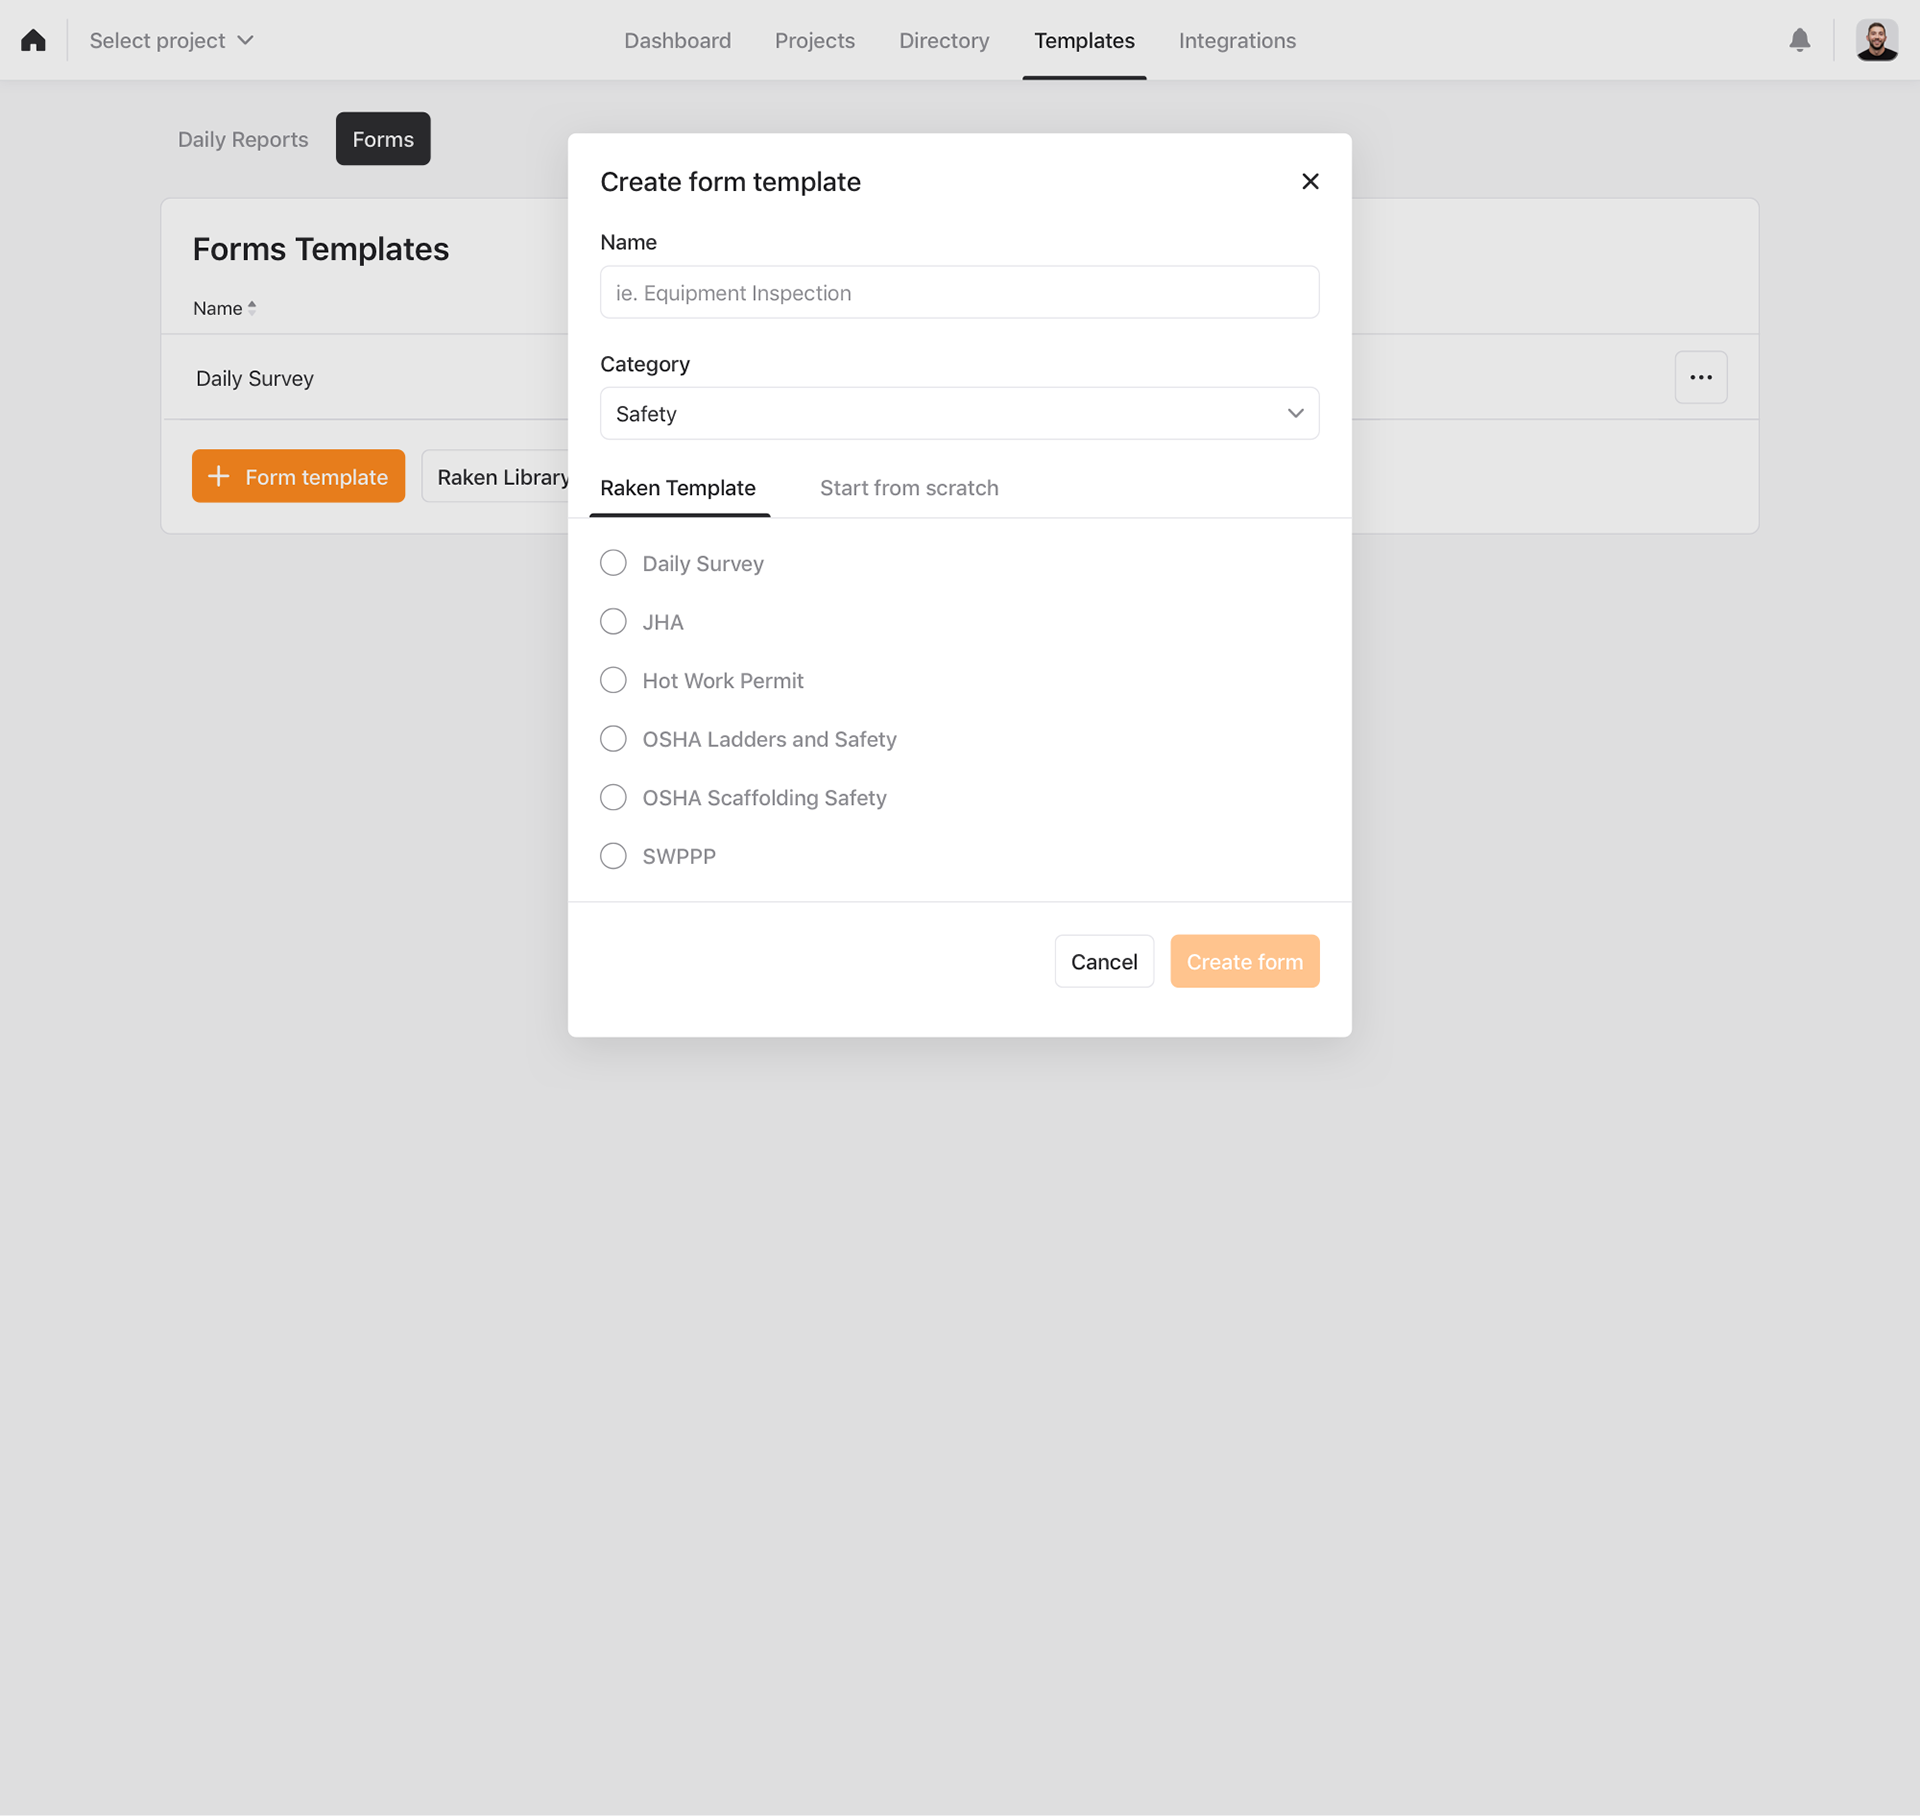
Task: Select the JHA radio button
Action: (x=612, y=621)
